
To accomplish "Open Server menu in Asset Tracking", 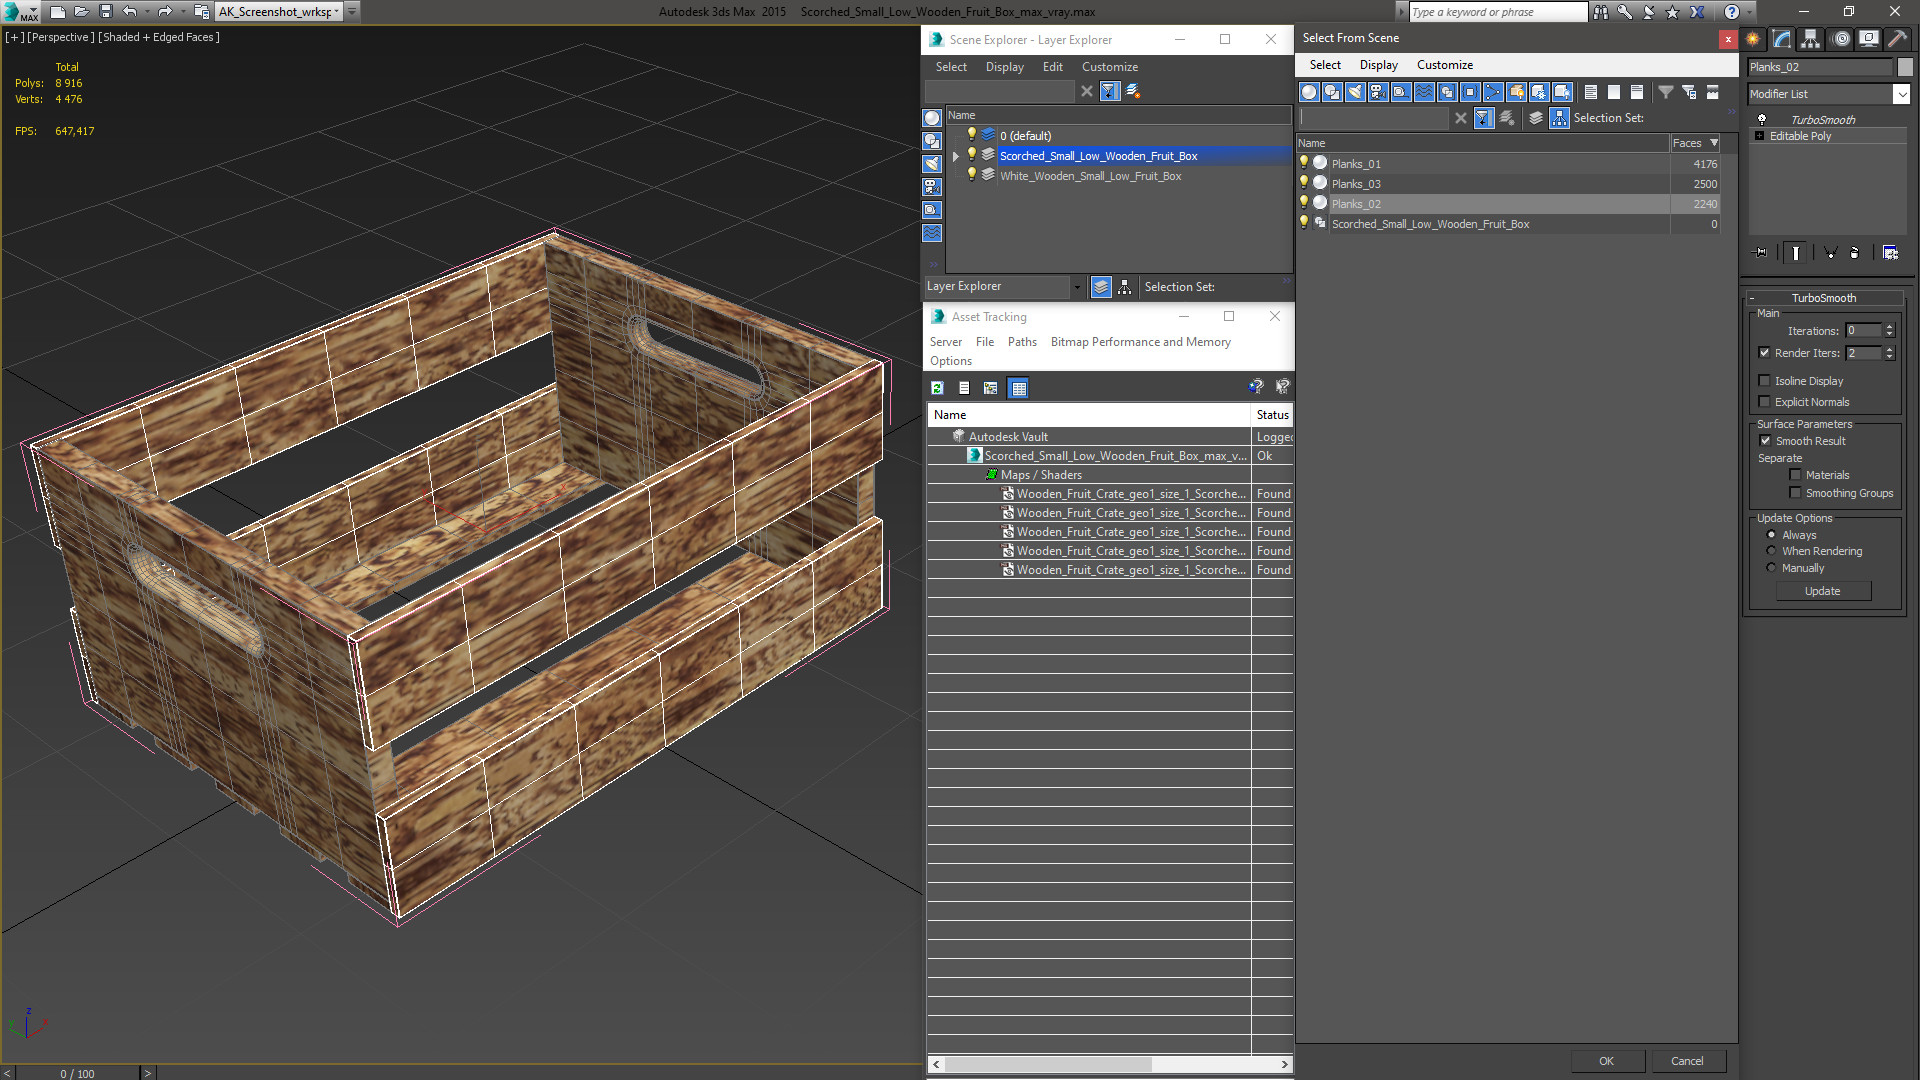I will click(x=945, y=342).
